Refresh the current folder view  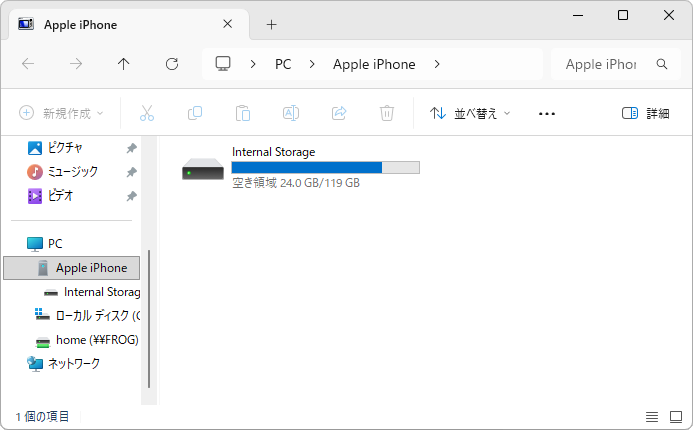[x=172, y=64]
